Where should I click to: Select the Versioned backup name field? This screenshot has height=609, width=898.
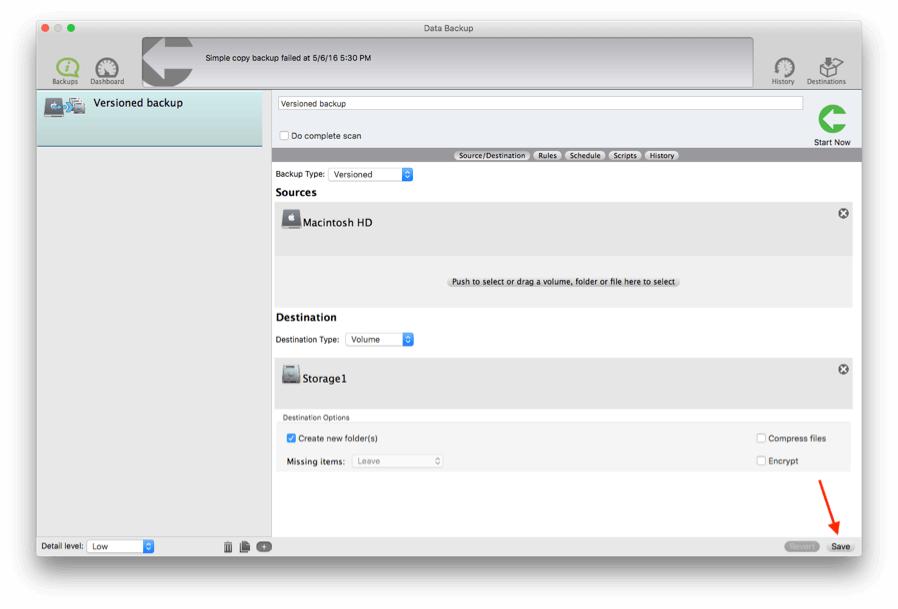[x=540, y=103]
